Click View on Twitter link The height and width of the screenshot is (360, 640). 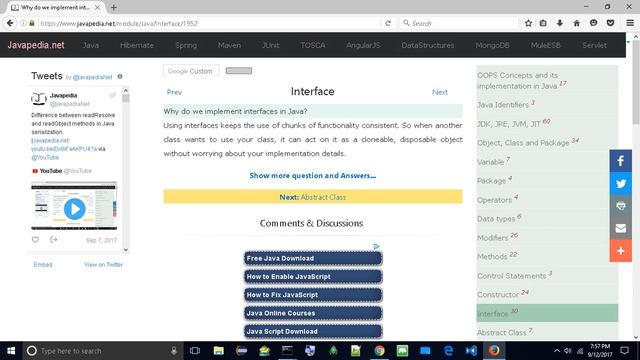(x=103, y=264)
